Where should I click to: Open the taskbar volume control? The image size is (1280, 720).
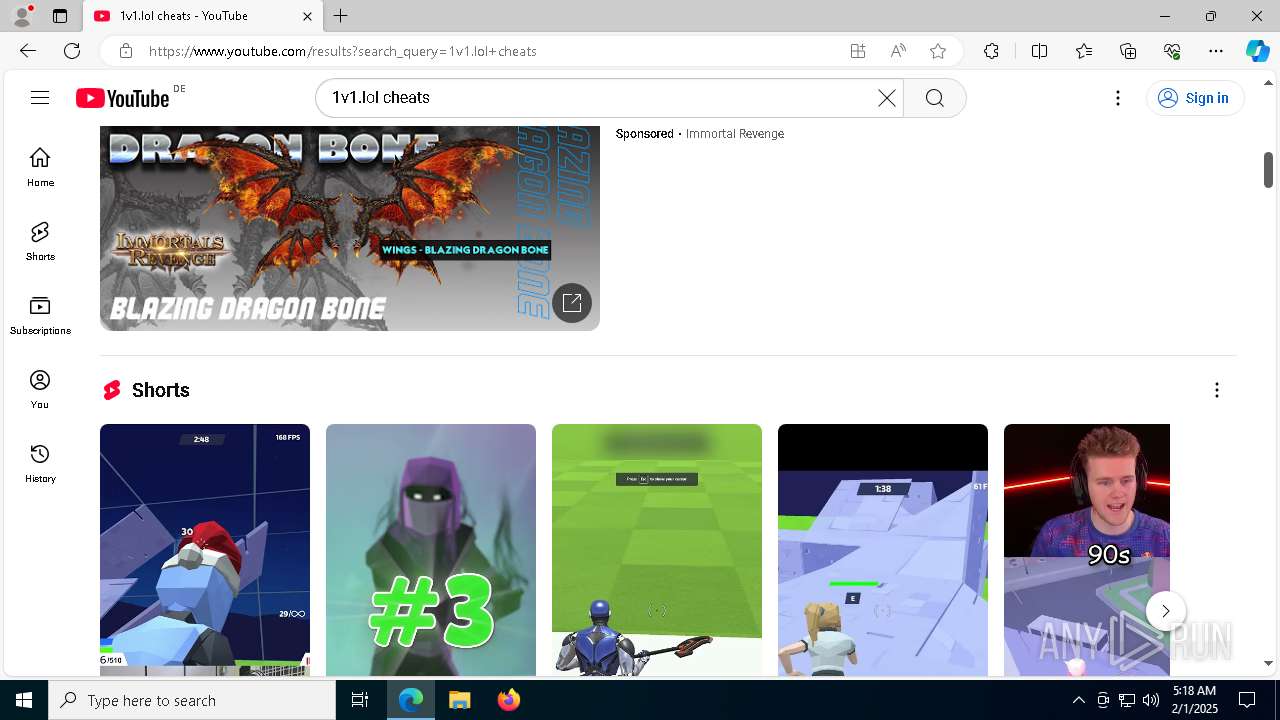pyautogui.click(x=1151, y=700)
